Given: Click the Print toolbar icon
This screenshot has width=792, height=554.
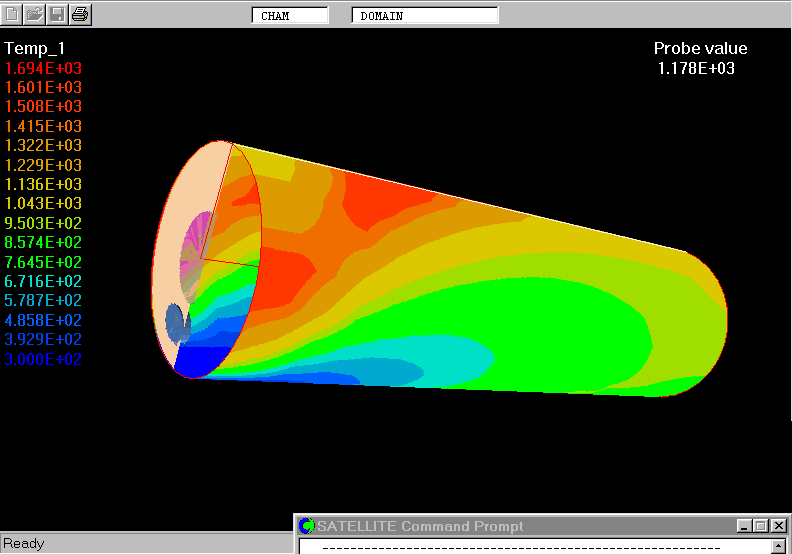Looking at the screenshot, I should 80,14.
